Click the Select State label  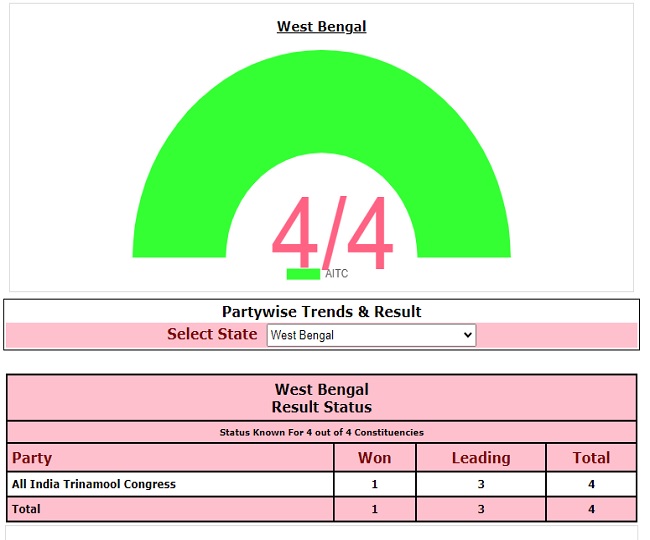pyautogui.click(x=212, y=334)
